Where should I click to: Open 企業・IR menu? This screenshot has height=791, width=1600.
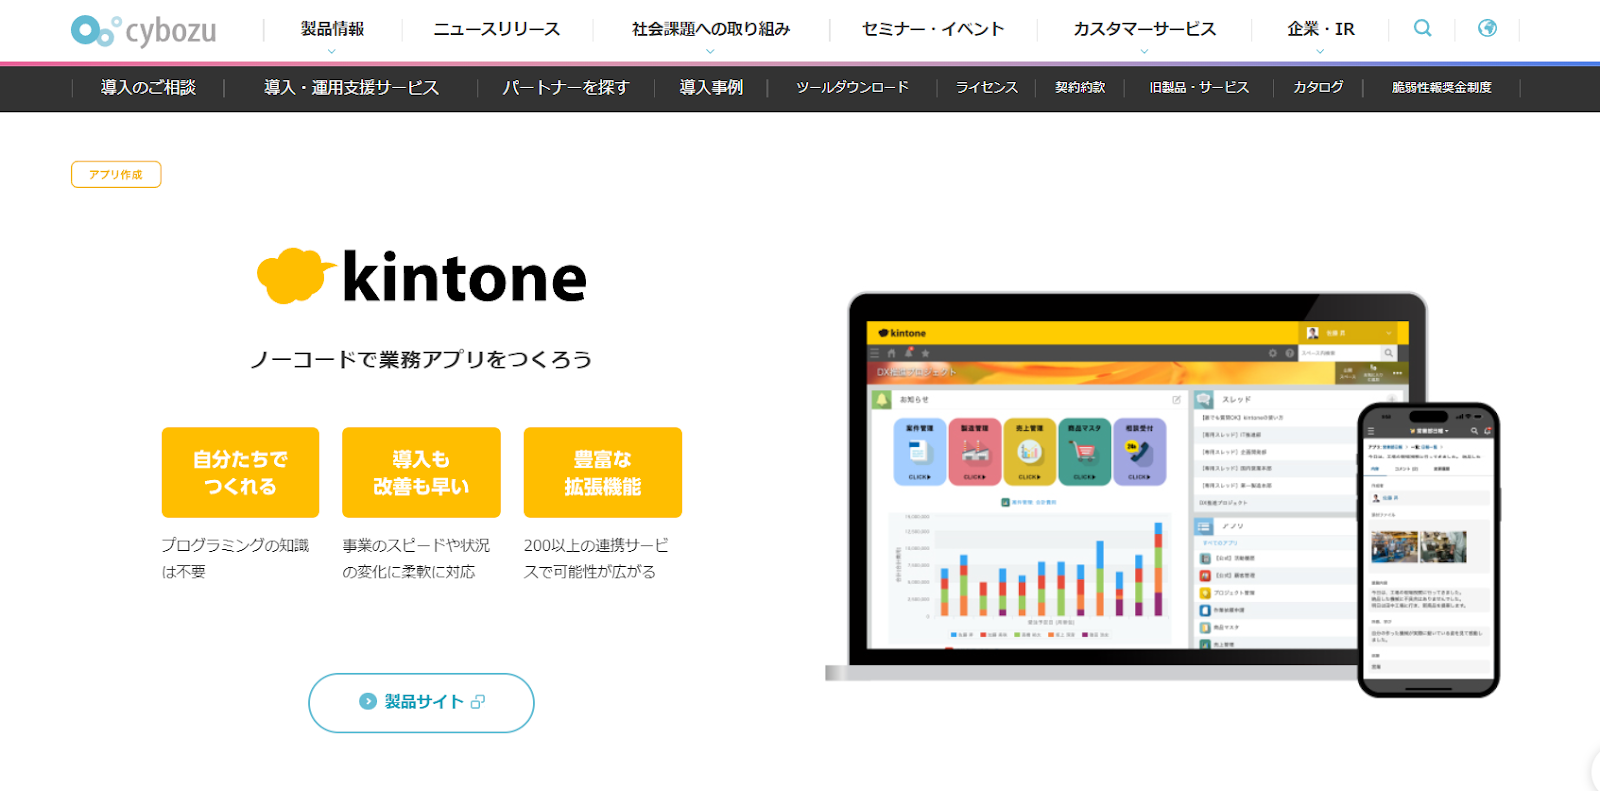point(1320,29)
